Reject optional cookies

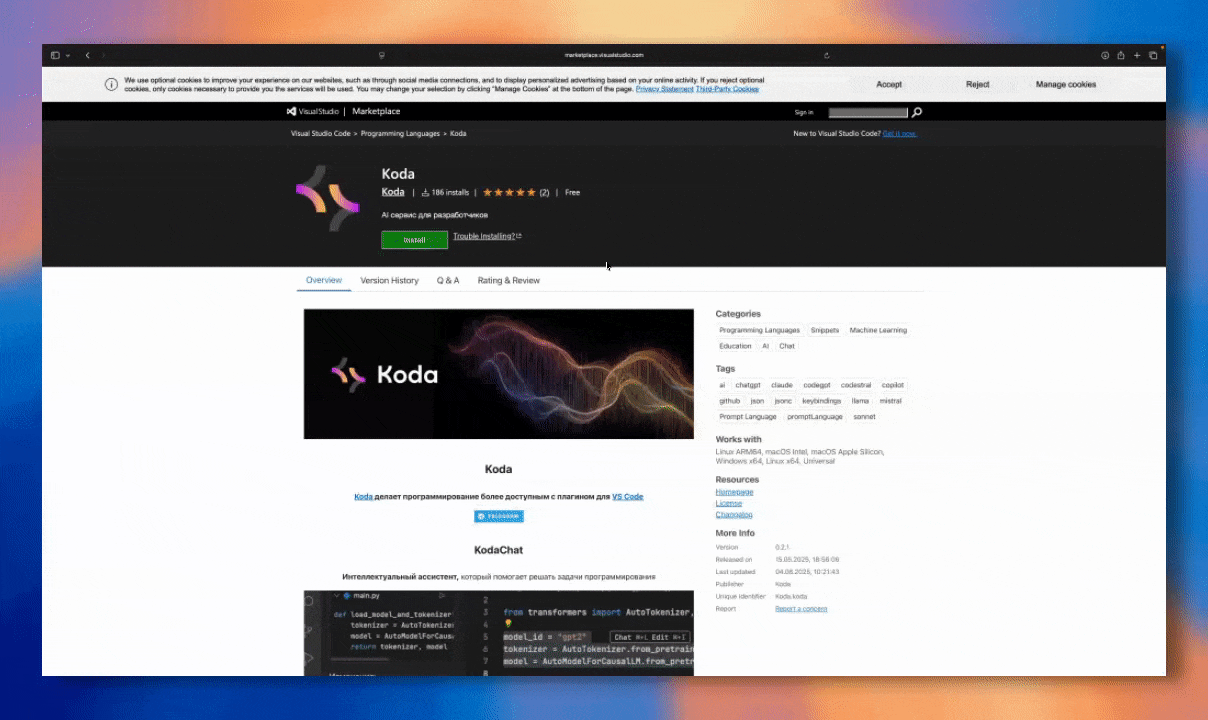point(978,84)
